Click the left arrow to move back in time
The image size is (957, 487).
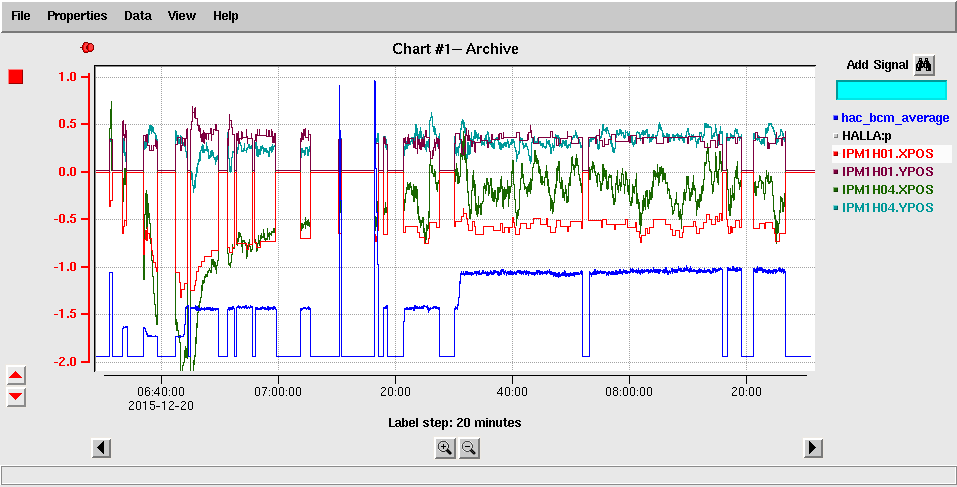tap(101, 448)
